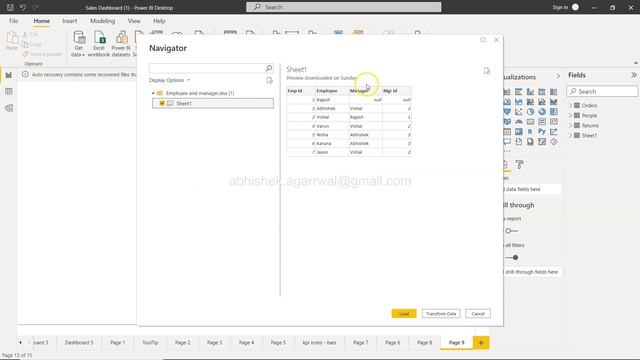Click Sign in in title bar
This screenshot has height=360, width=640.
coord(560,7)
